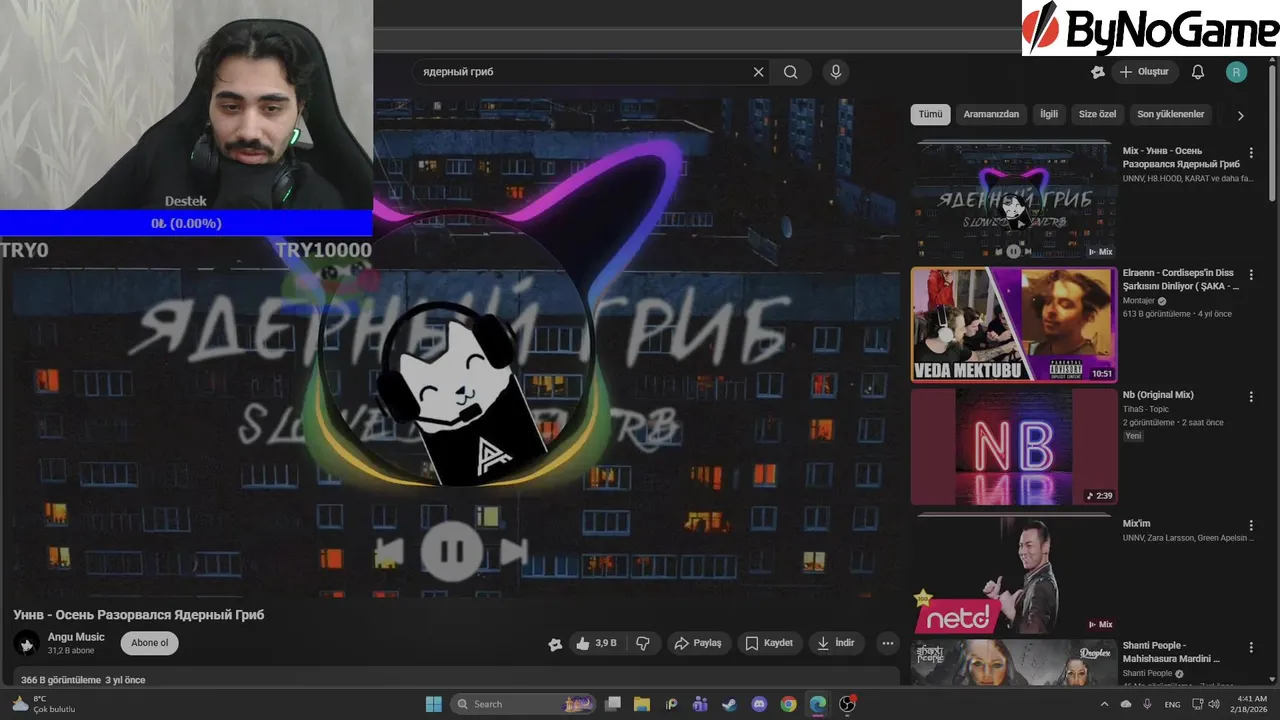Image resolution: width=1280 pixels, height=720 pixels.
Task: Open the OneDrive cloud tray icon
Action: point(1126,704)
